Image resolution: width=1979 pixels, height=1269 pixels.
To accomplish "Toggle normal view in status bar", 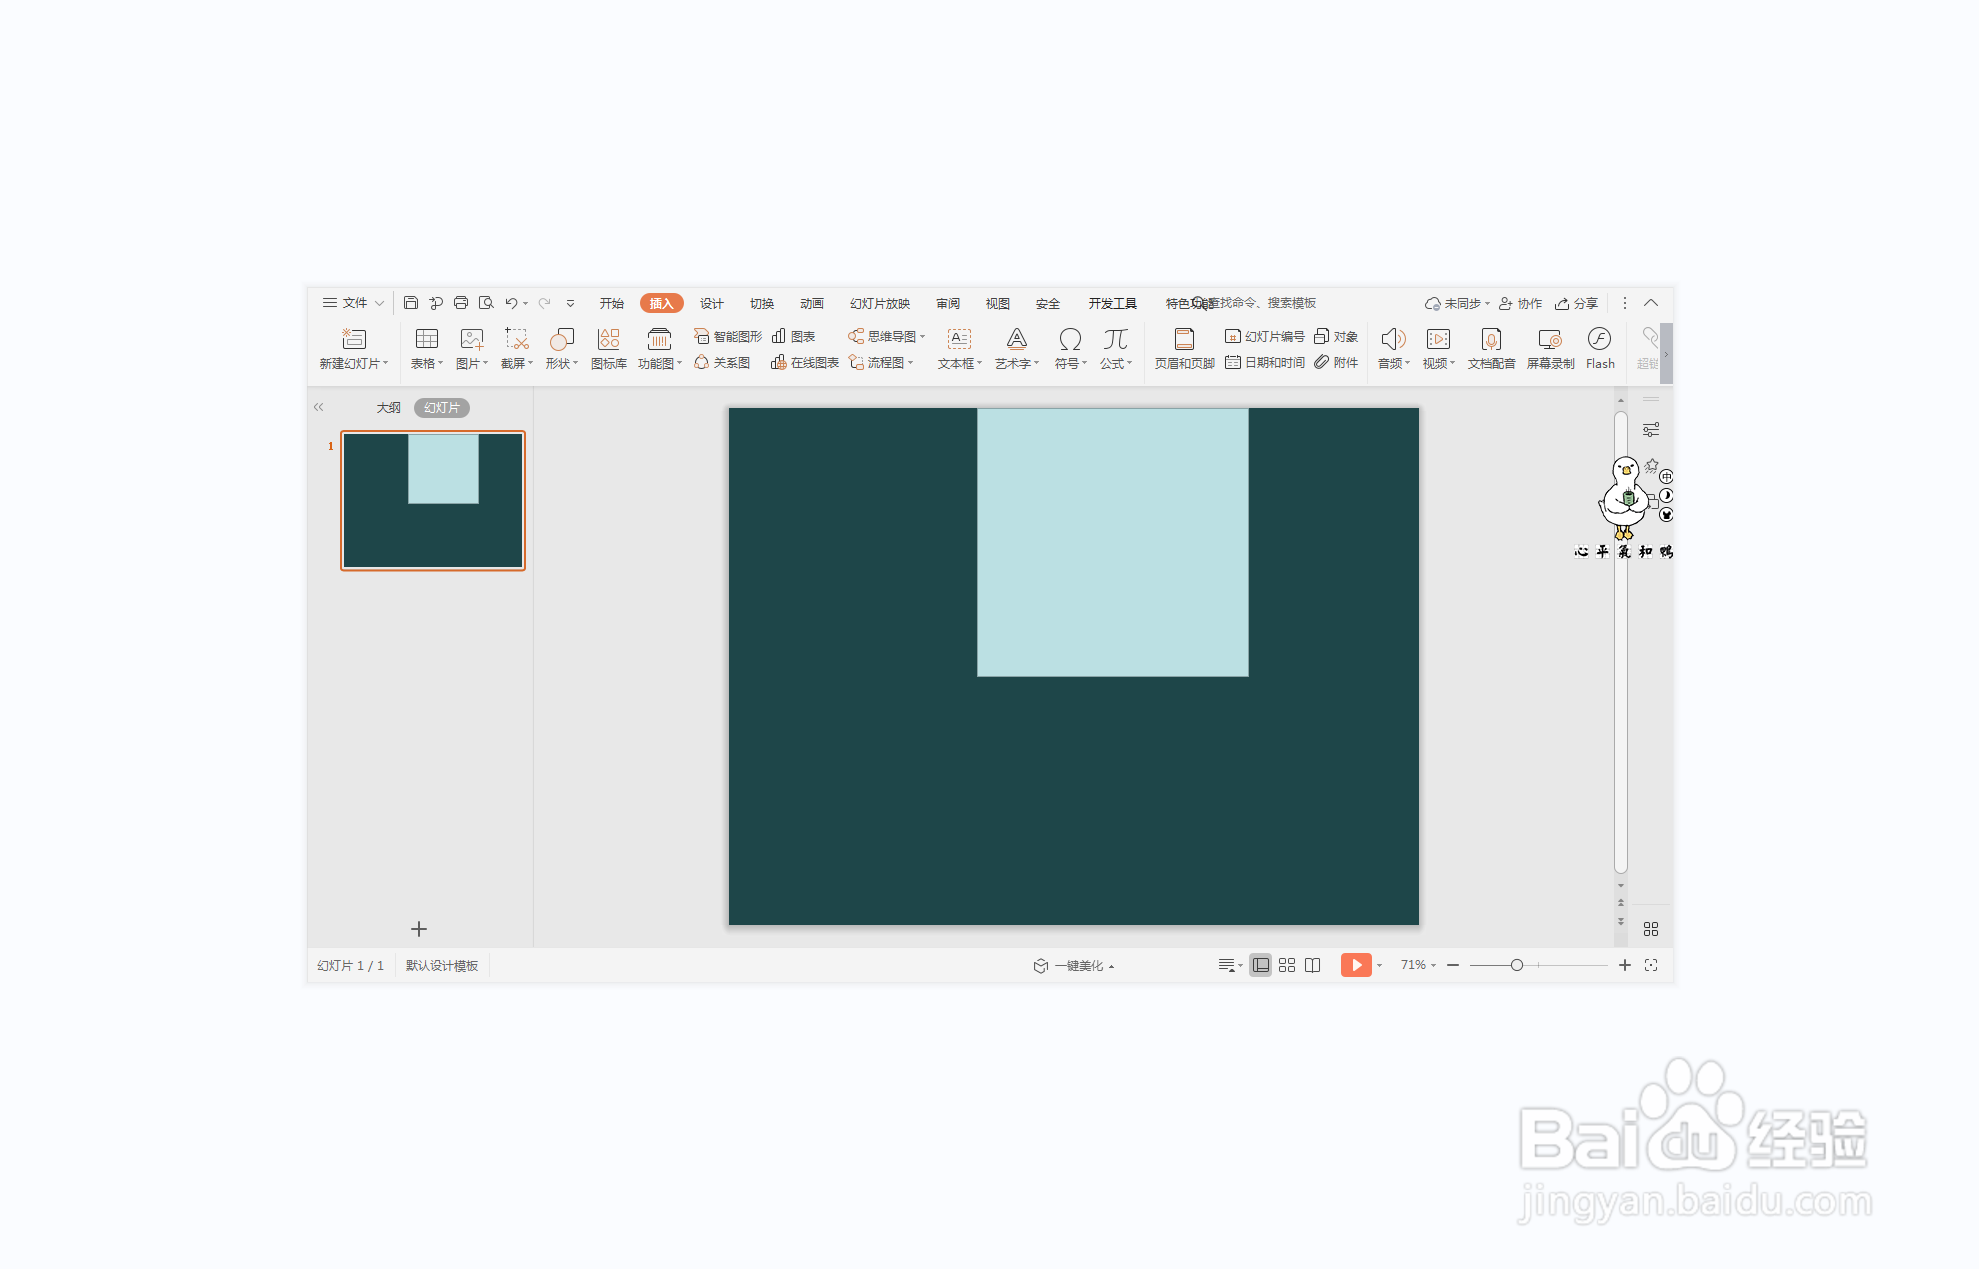I will tap(1261, 965).
